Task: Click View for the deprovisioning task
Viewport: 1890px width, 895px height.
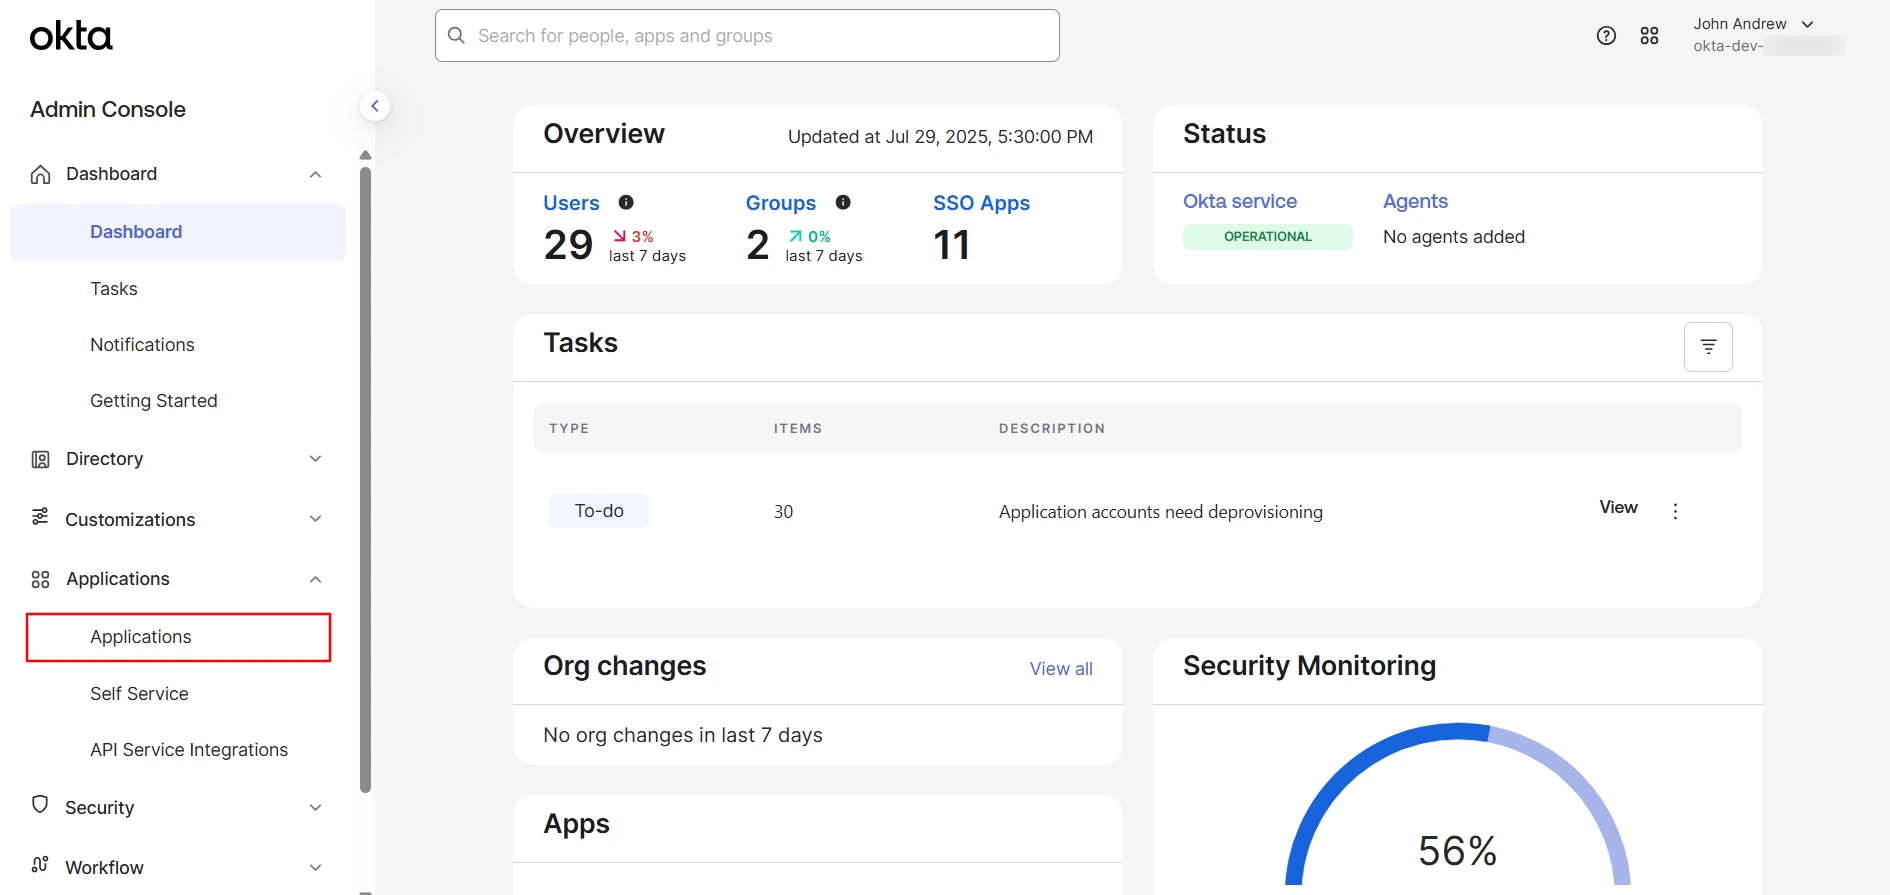Action: pyautogui.click(x=1618, y=507)
